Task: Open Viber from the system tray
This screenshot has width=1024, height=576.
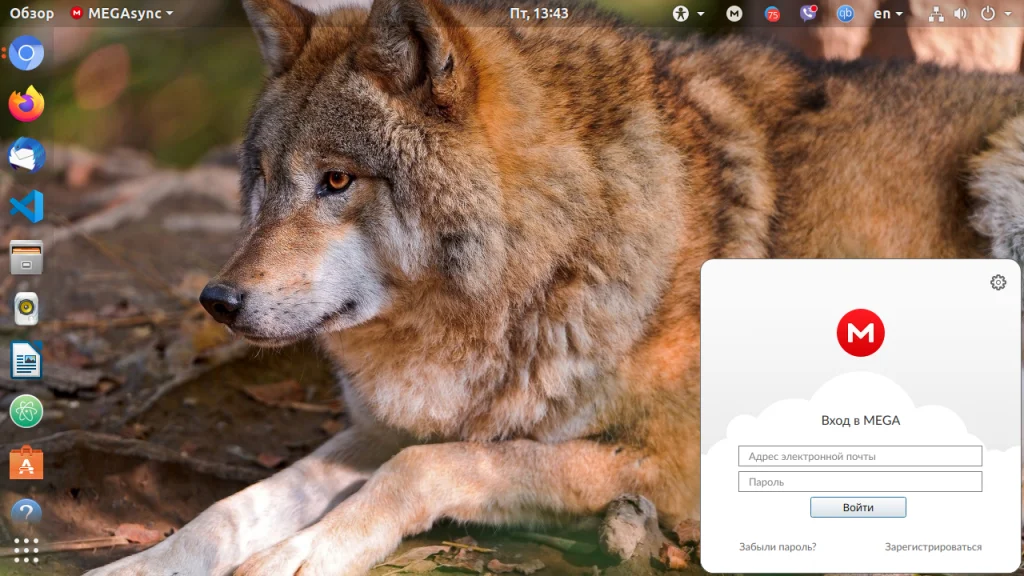Action: [808, 14]
